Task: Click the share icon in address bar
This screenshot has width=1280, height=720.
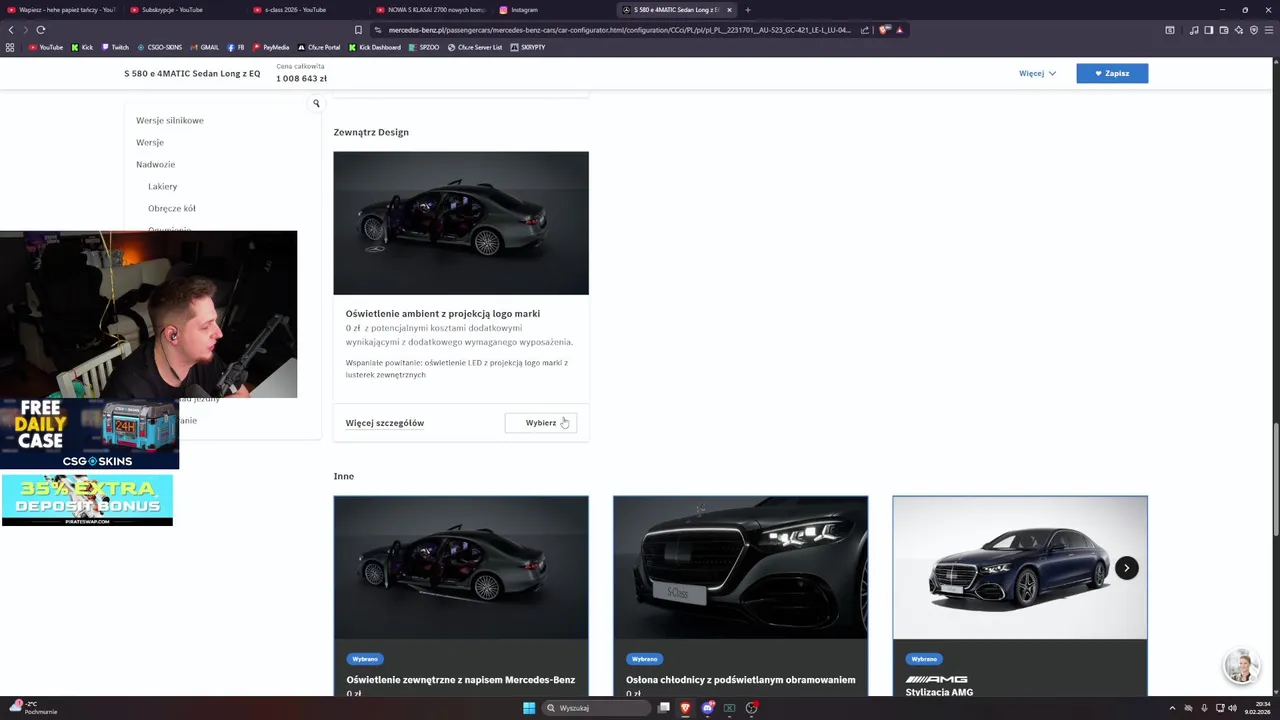Action: coord(865,30)
